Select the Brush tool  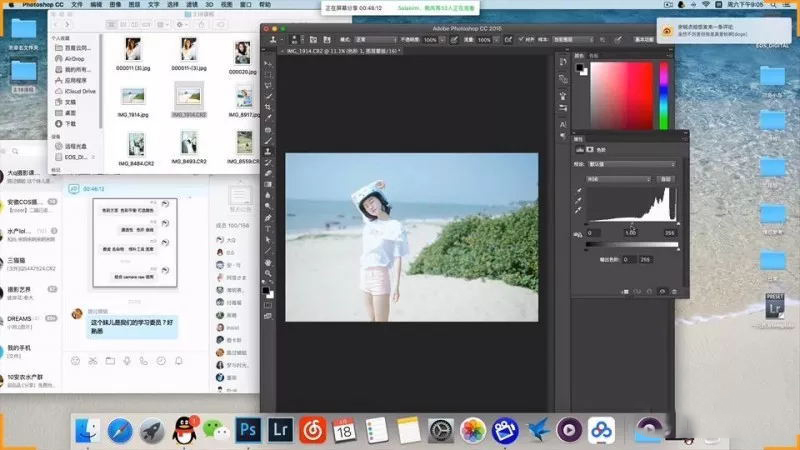click(x=268, y=141)
